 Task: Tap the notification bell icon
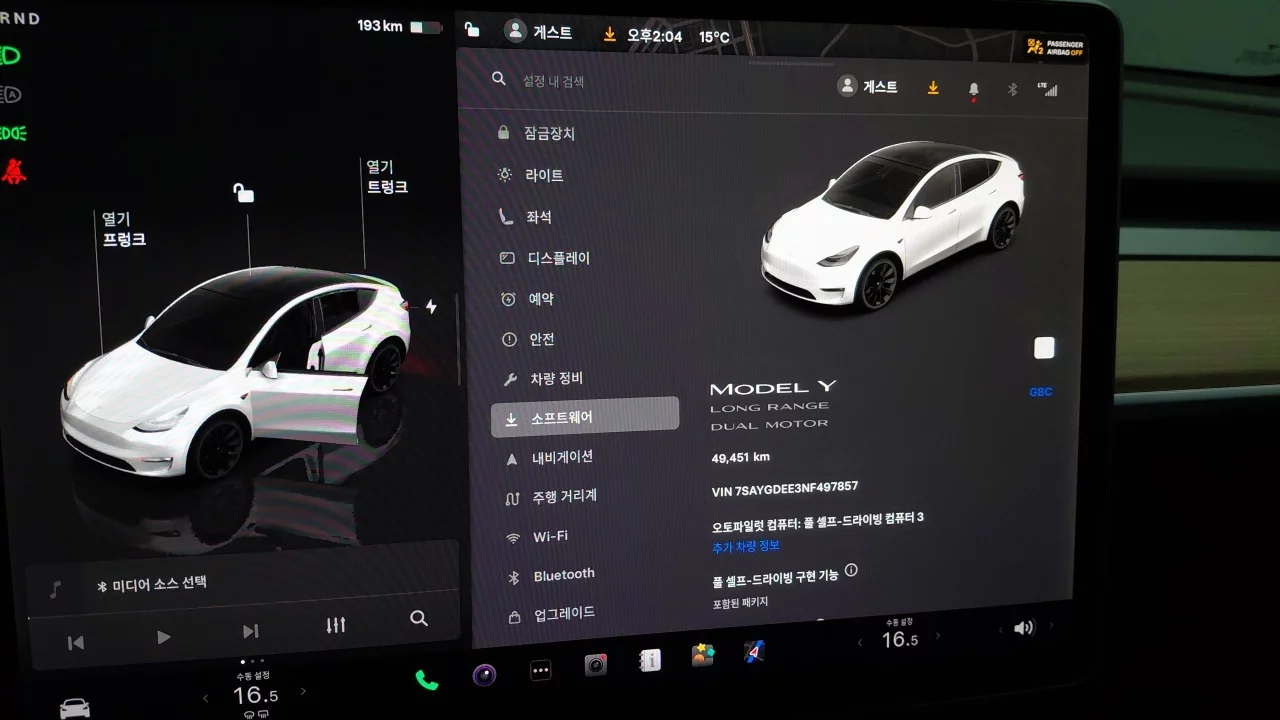tap(973, 89)
